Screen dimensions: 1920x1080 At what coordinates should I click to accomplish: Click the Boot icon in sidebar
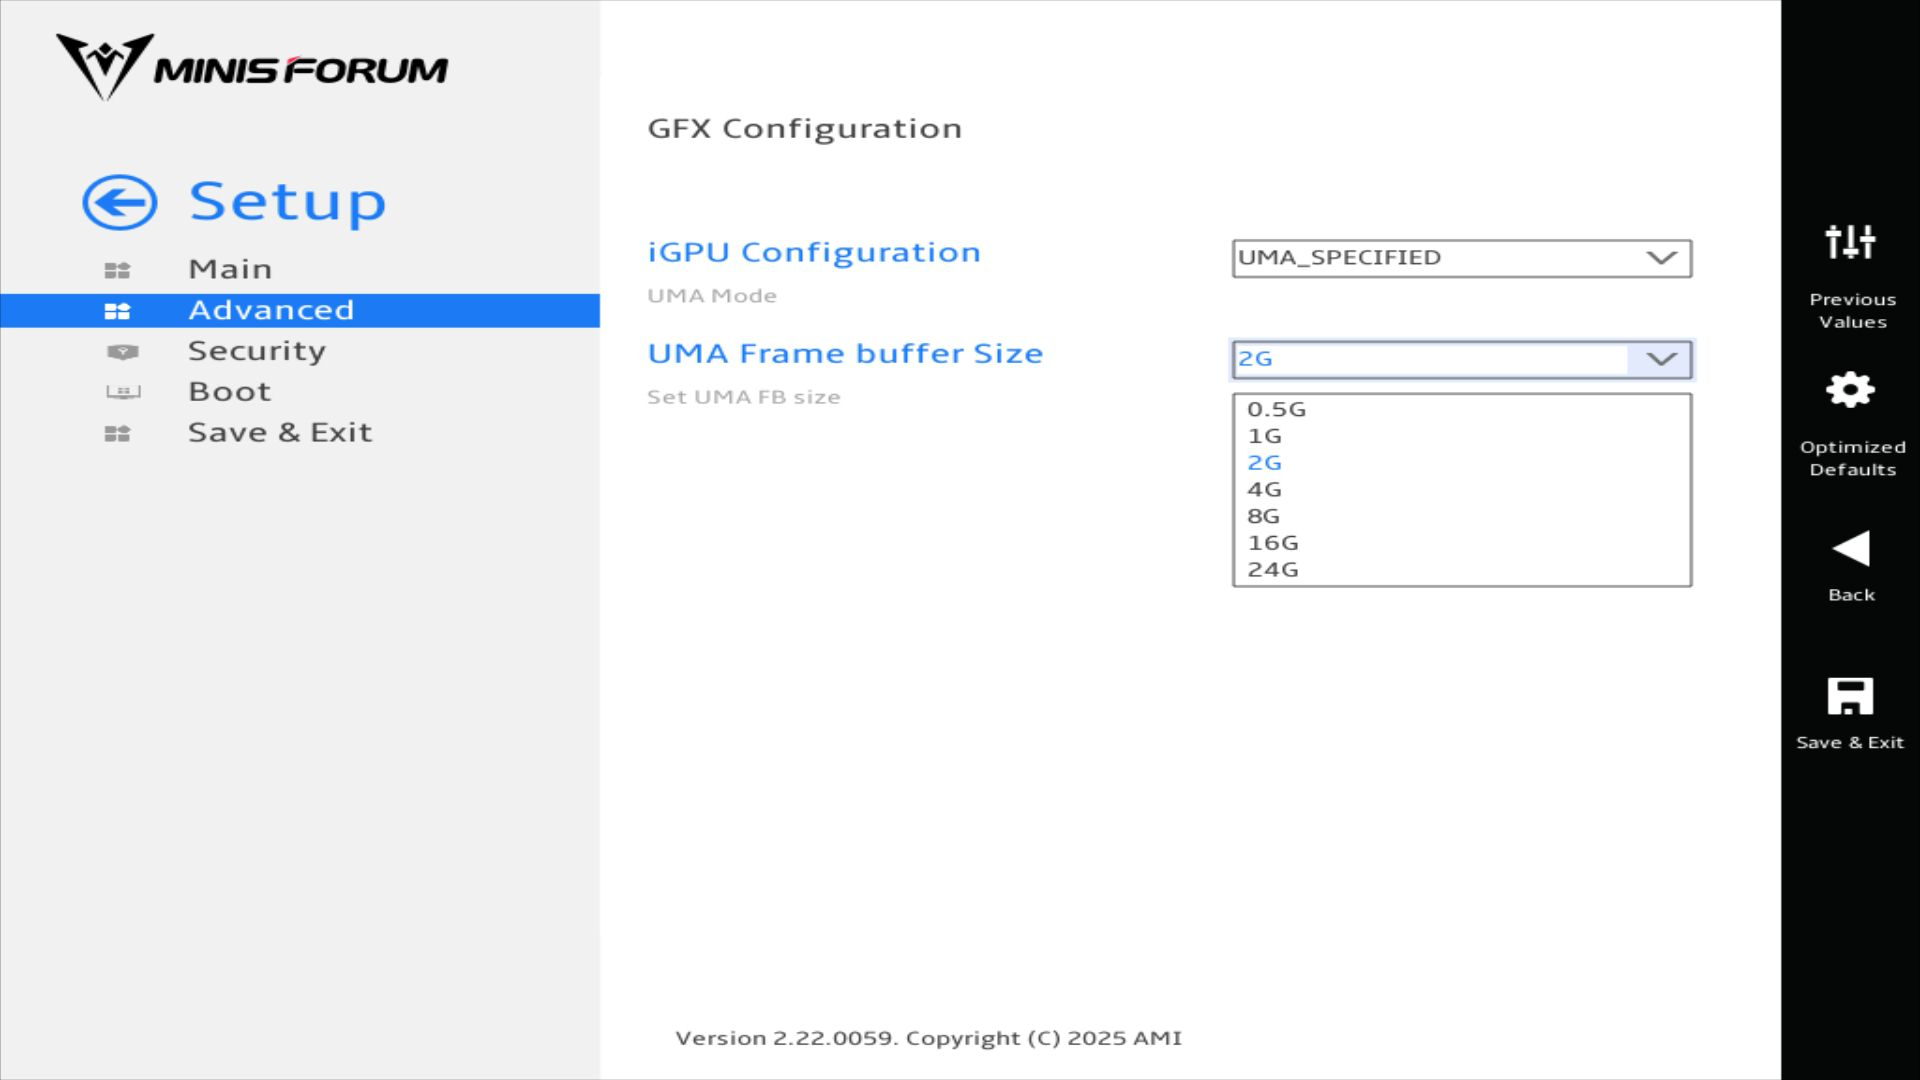click(x=123, y=392)
